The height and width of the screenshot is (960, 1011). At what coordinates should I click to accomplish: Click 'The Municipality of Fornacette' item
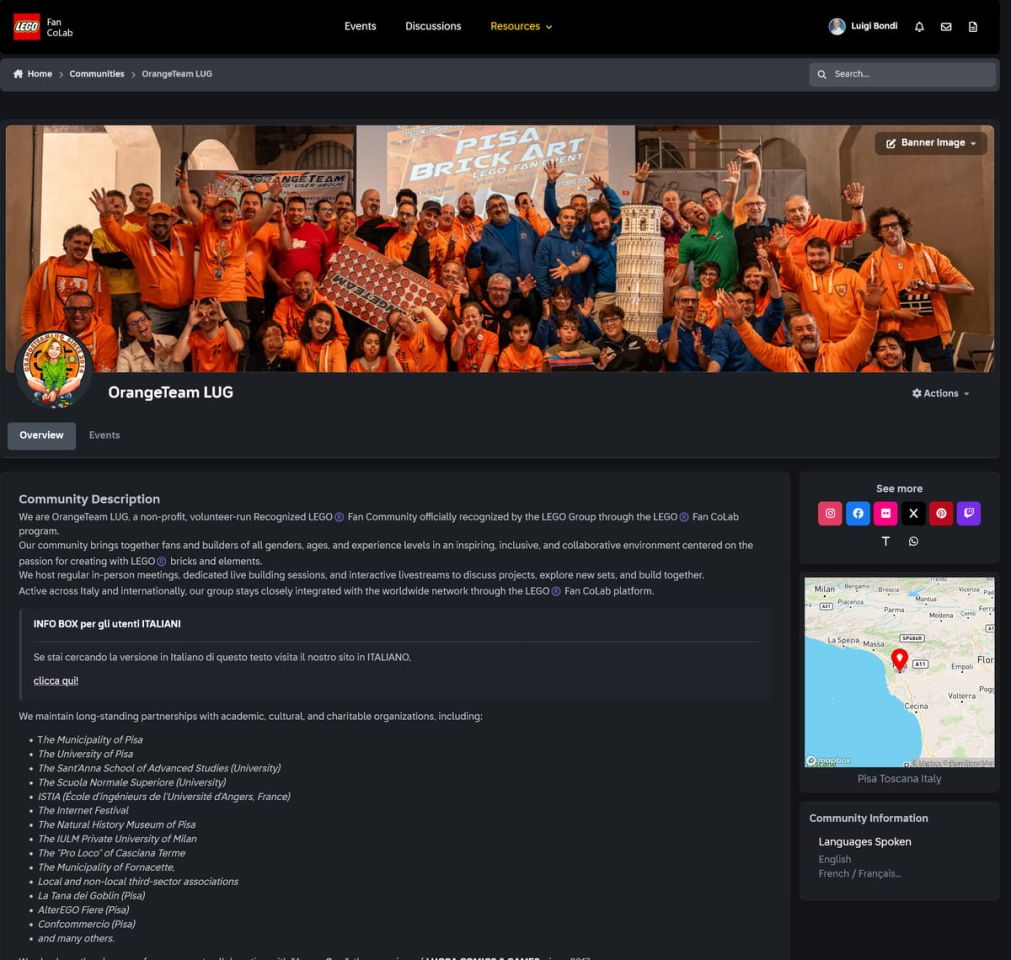click(106, 867)
